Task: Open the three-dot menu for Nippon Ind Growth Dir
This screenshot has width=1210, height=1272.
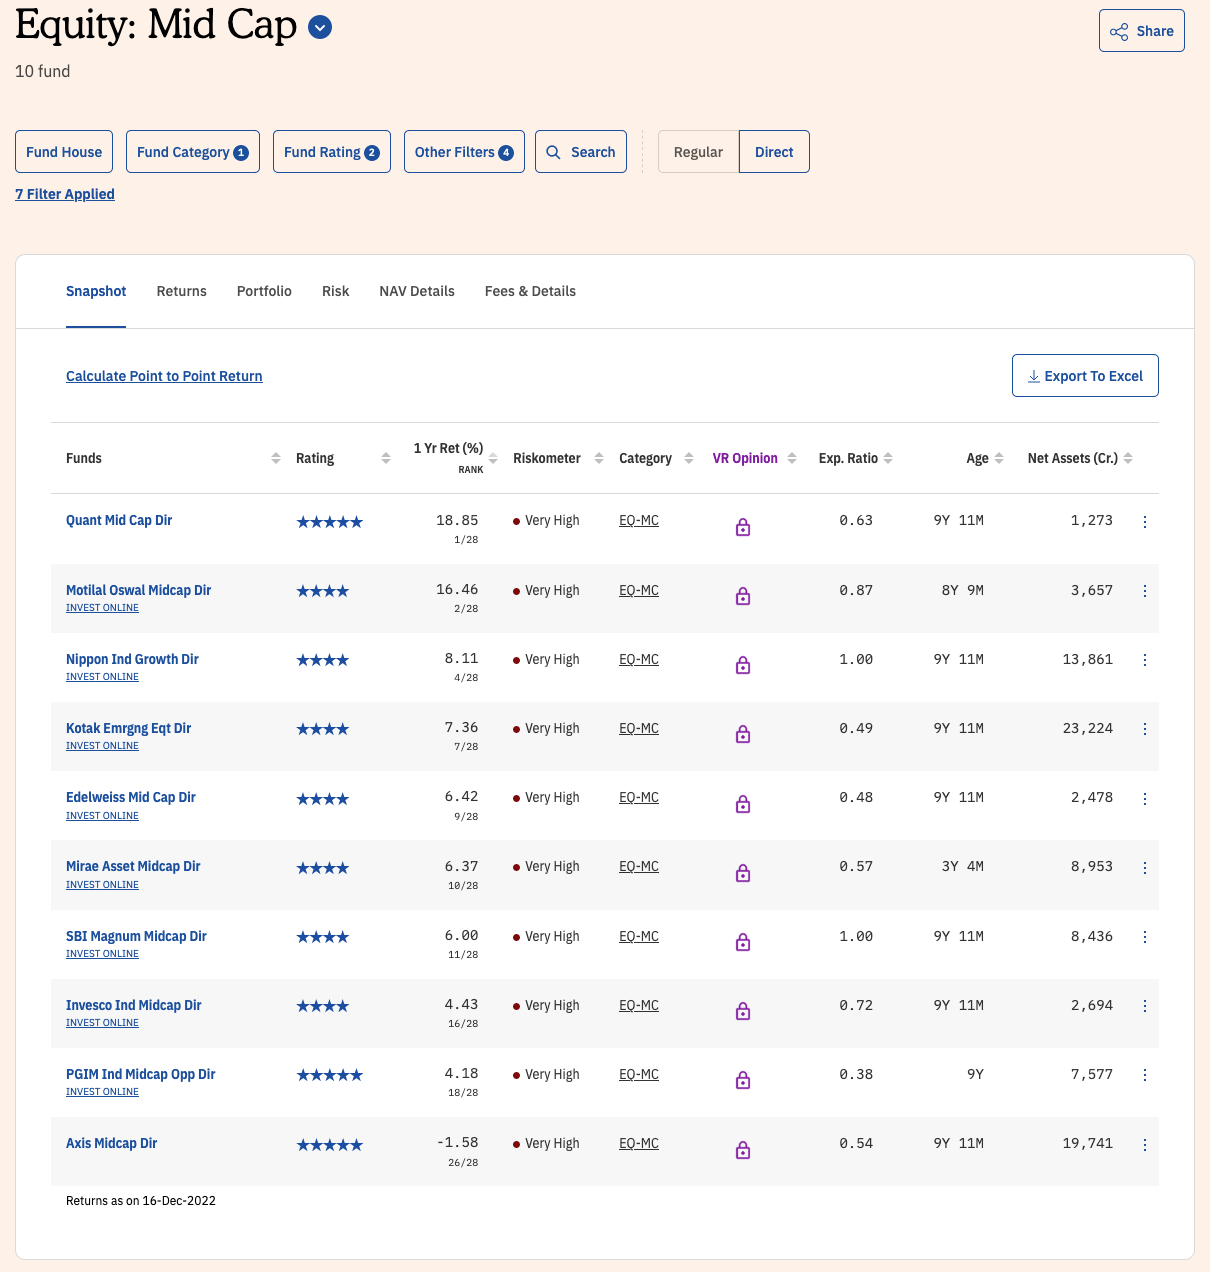Action: tap(1144, 660)
